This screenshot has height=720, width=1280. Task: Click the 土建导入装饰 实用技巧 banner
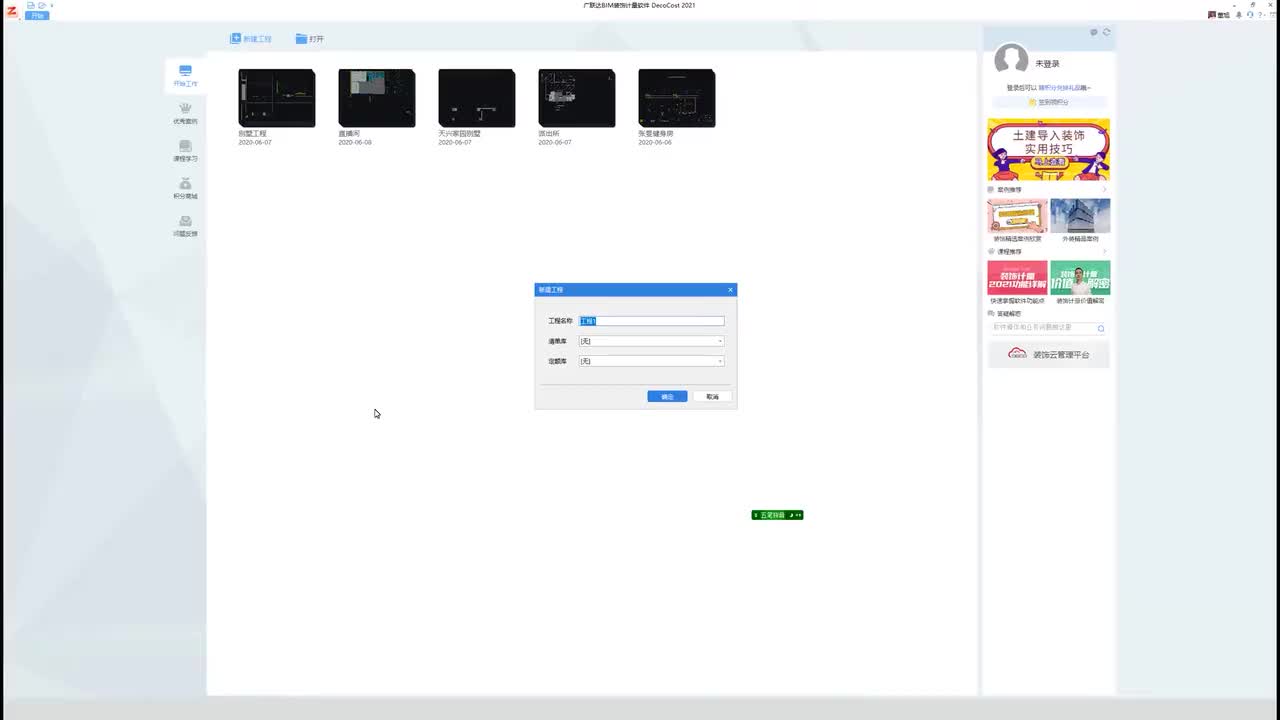click(1048, 150)
